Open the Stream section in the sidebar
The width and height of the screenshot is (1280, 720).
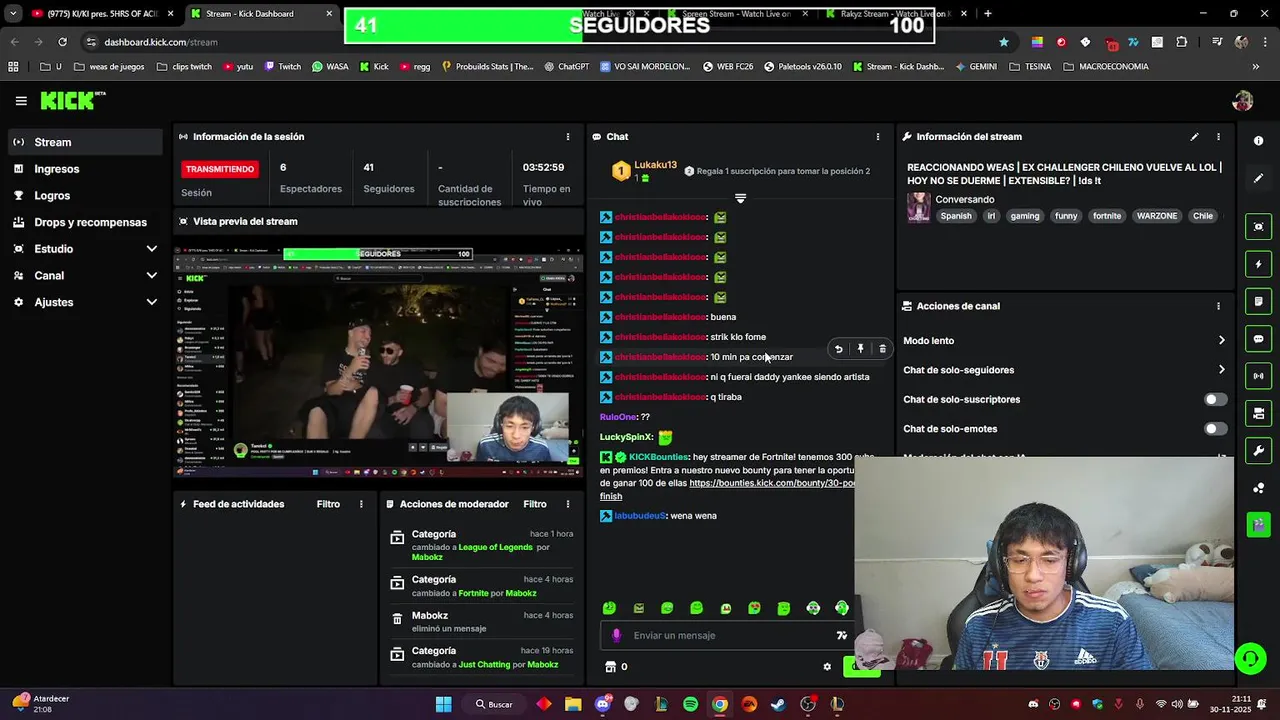[85, 142]
